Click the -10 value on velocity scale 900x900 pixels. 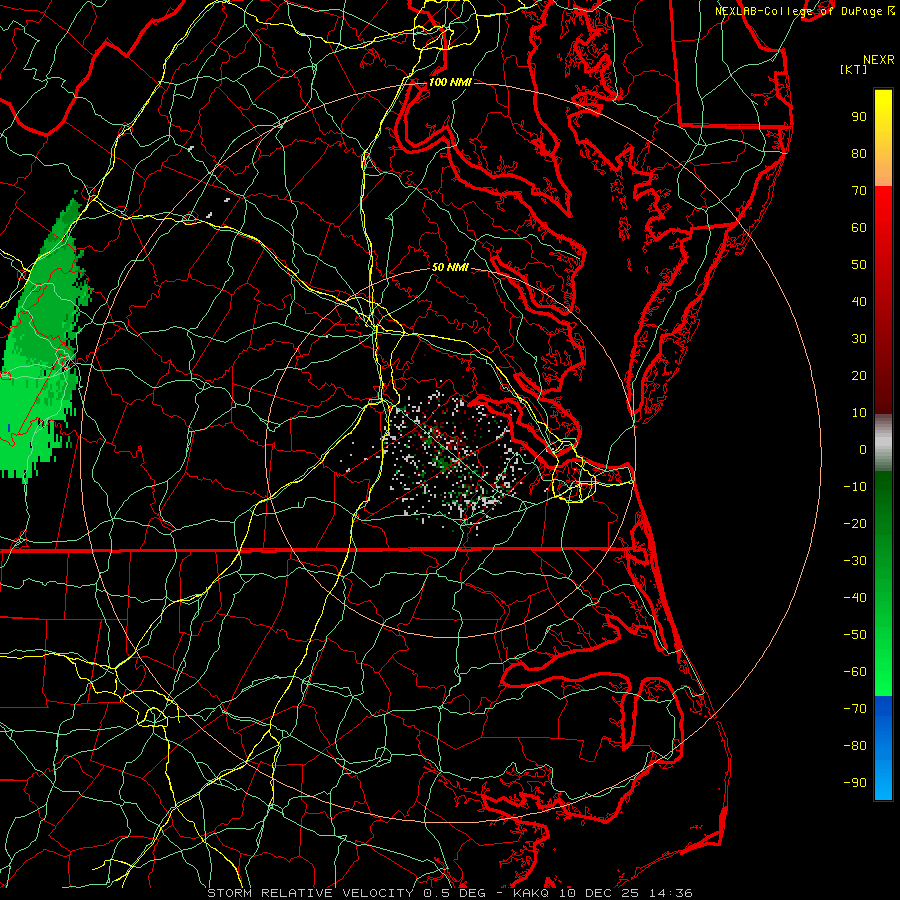tap(855, 487)
